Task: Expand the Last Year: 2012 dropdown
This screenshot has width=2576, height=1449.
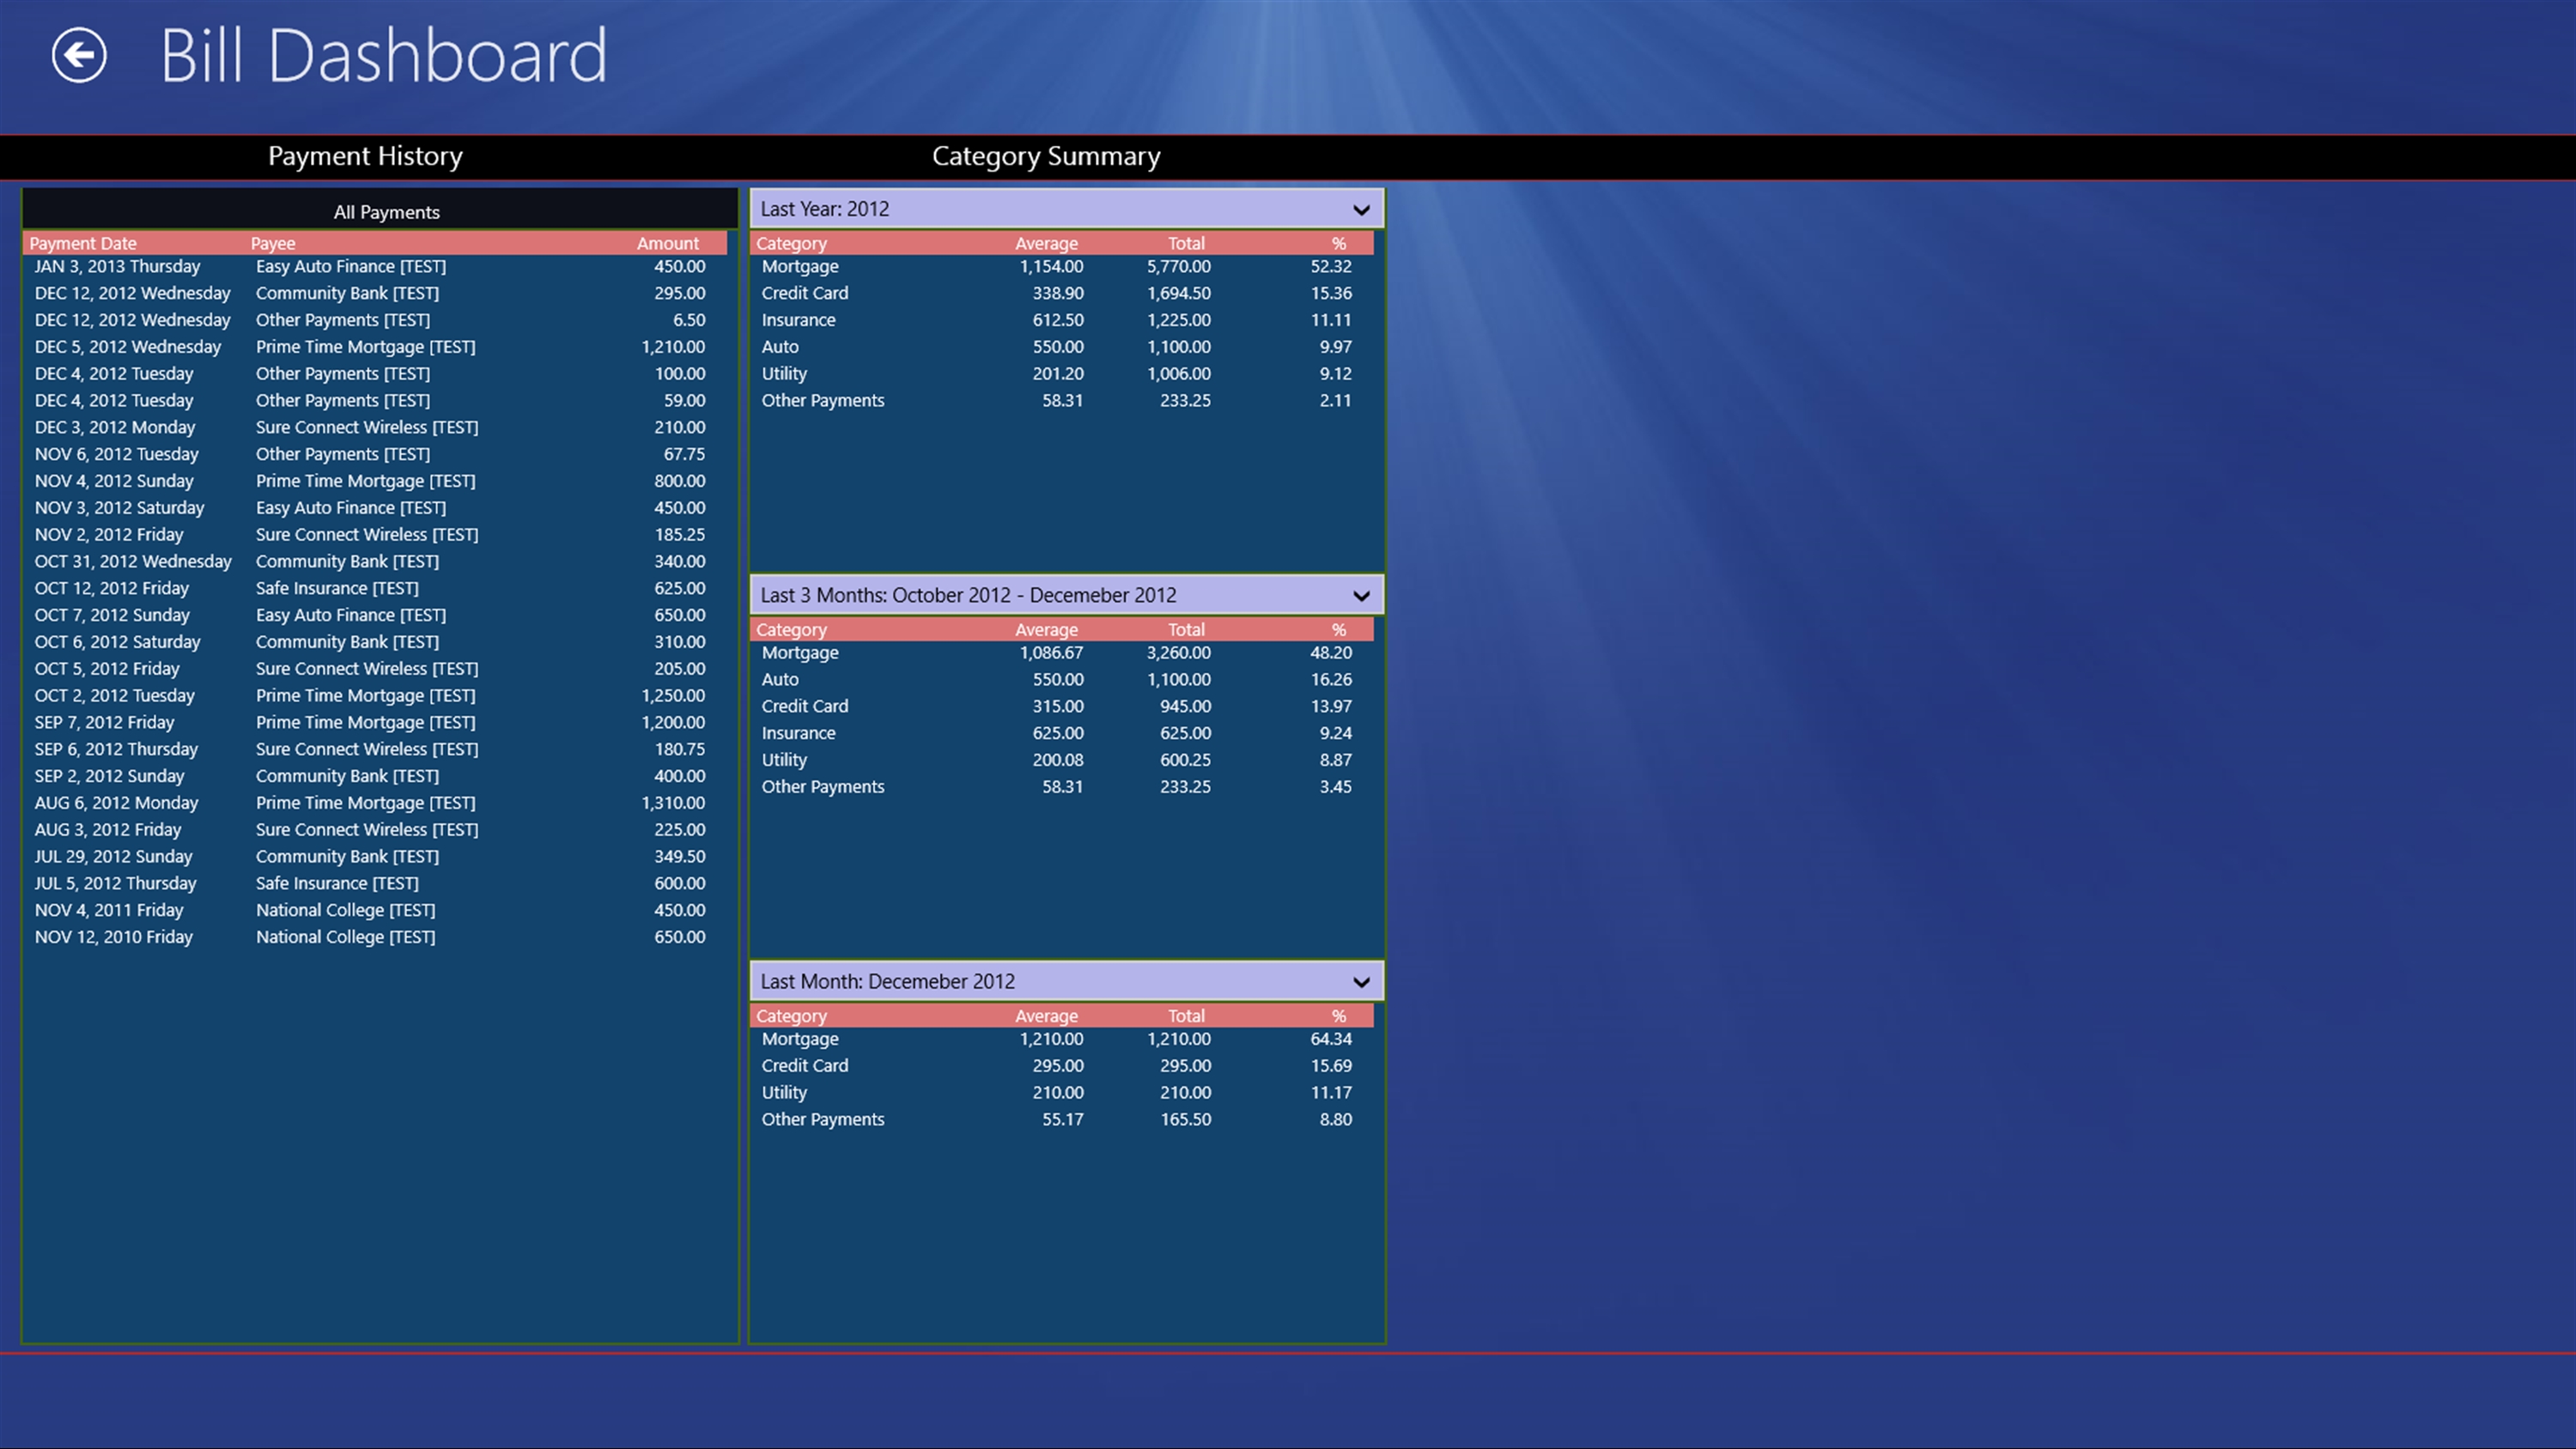Action: click(x=1361, y=209)
